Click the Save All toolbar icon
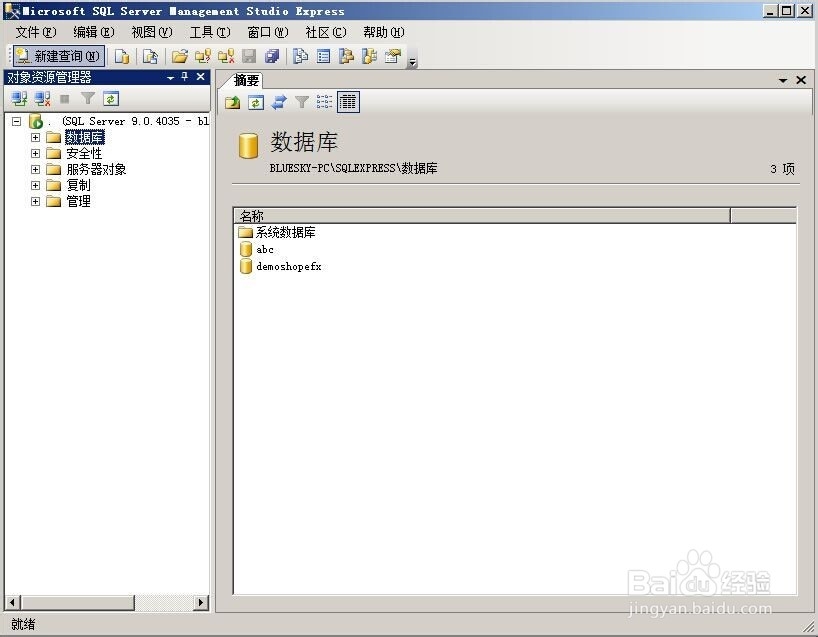Image resolution: width=818 pixels, height=637 pixels. (272, 56)
